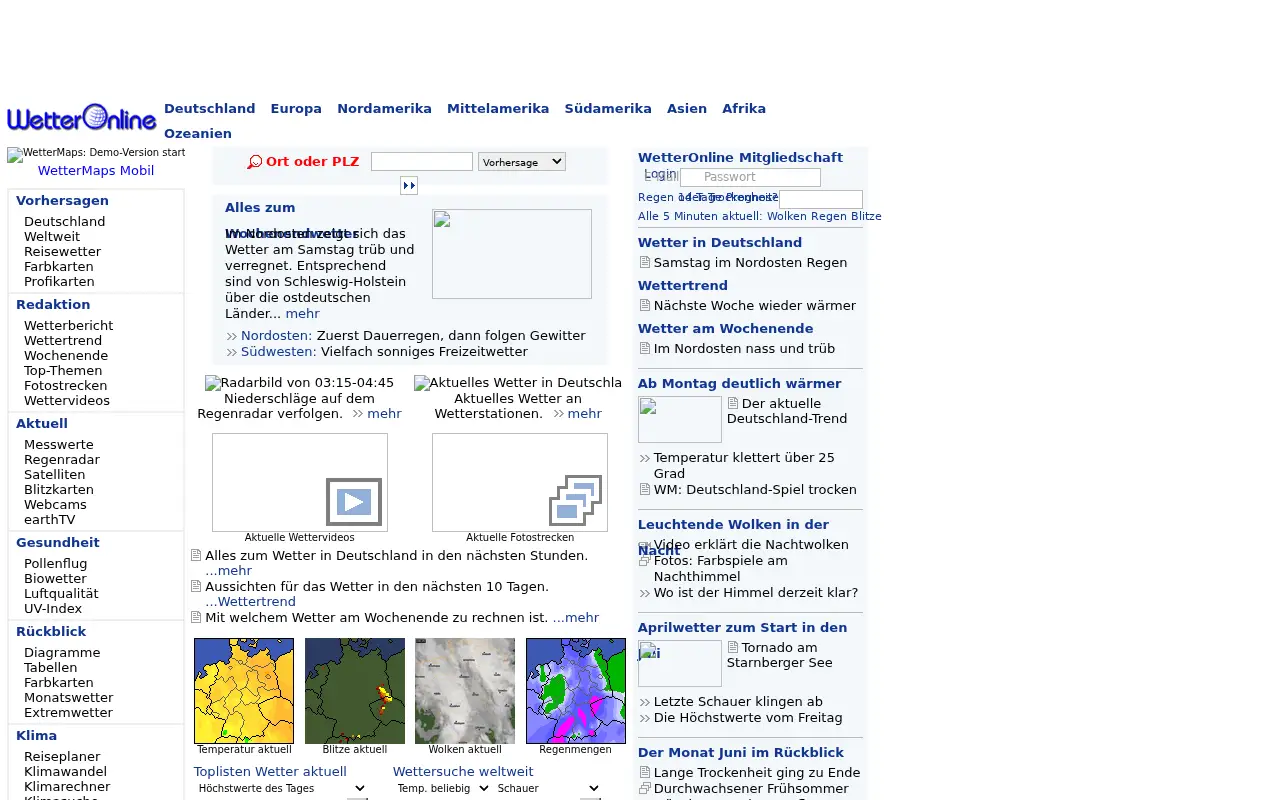Play the Aktuelle Wettervideos thumbnail
The width and height of the screenshot is (1280, 800).
300,482
